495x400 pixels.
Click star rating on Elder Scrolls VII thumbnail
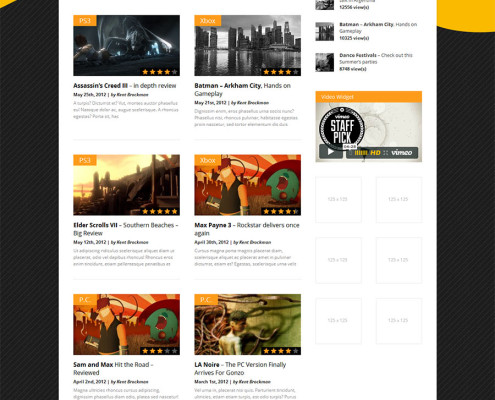[160, 211]
